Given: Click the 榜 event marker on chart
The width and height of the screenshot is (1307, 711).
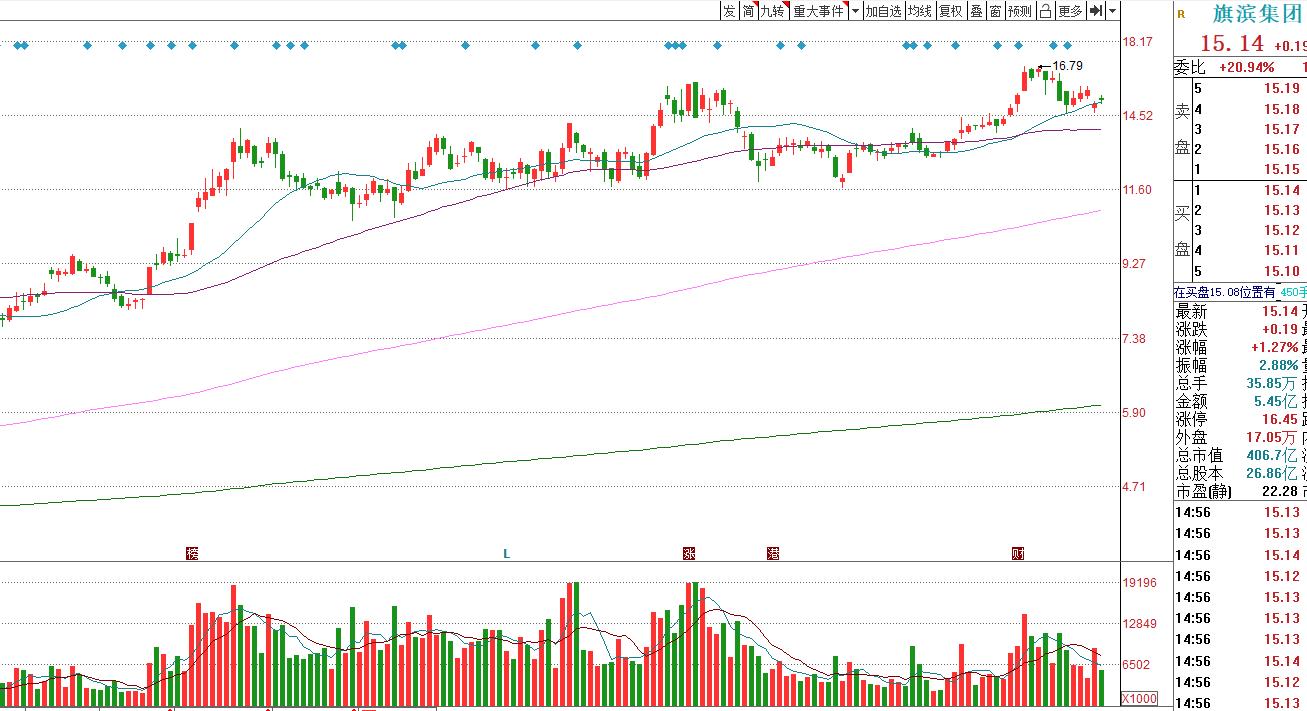Looking at the screenshot, I should click(193, 553).
